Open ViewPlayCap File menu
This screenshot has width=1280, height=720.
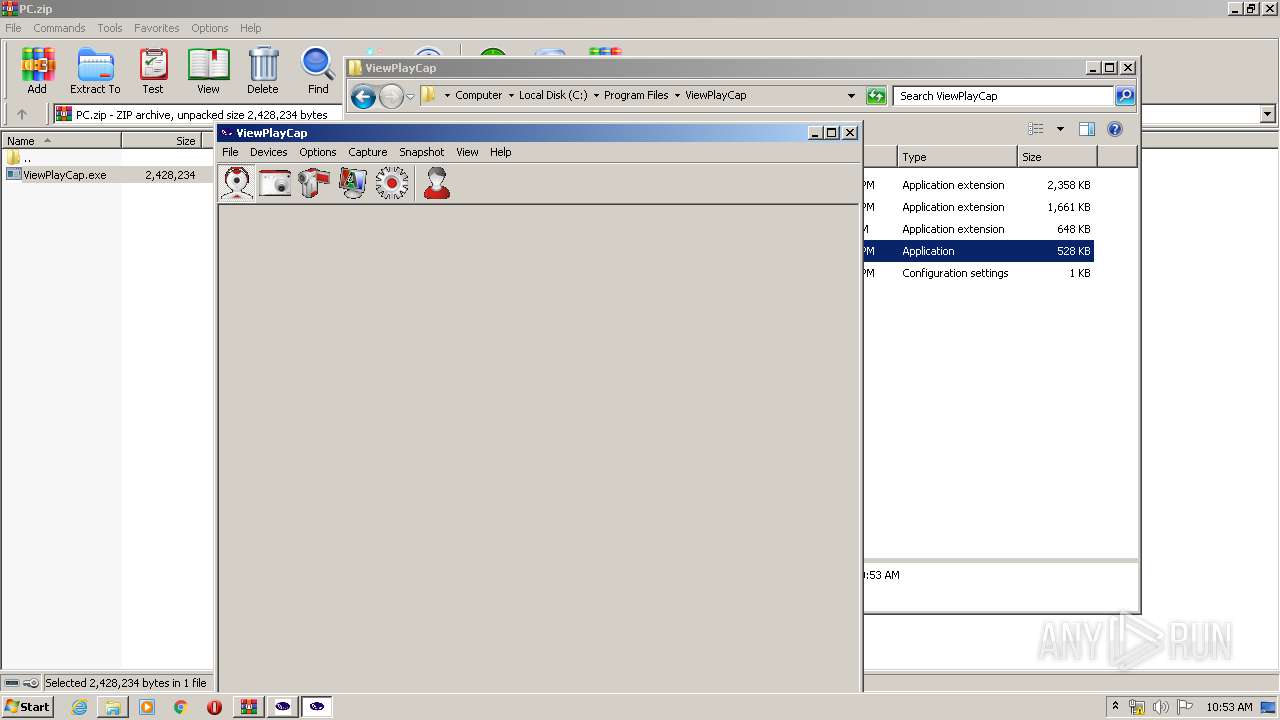click(x=230, y=152)
